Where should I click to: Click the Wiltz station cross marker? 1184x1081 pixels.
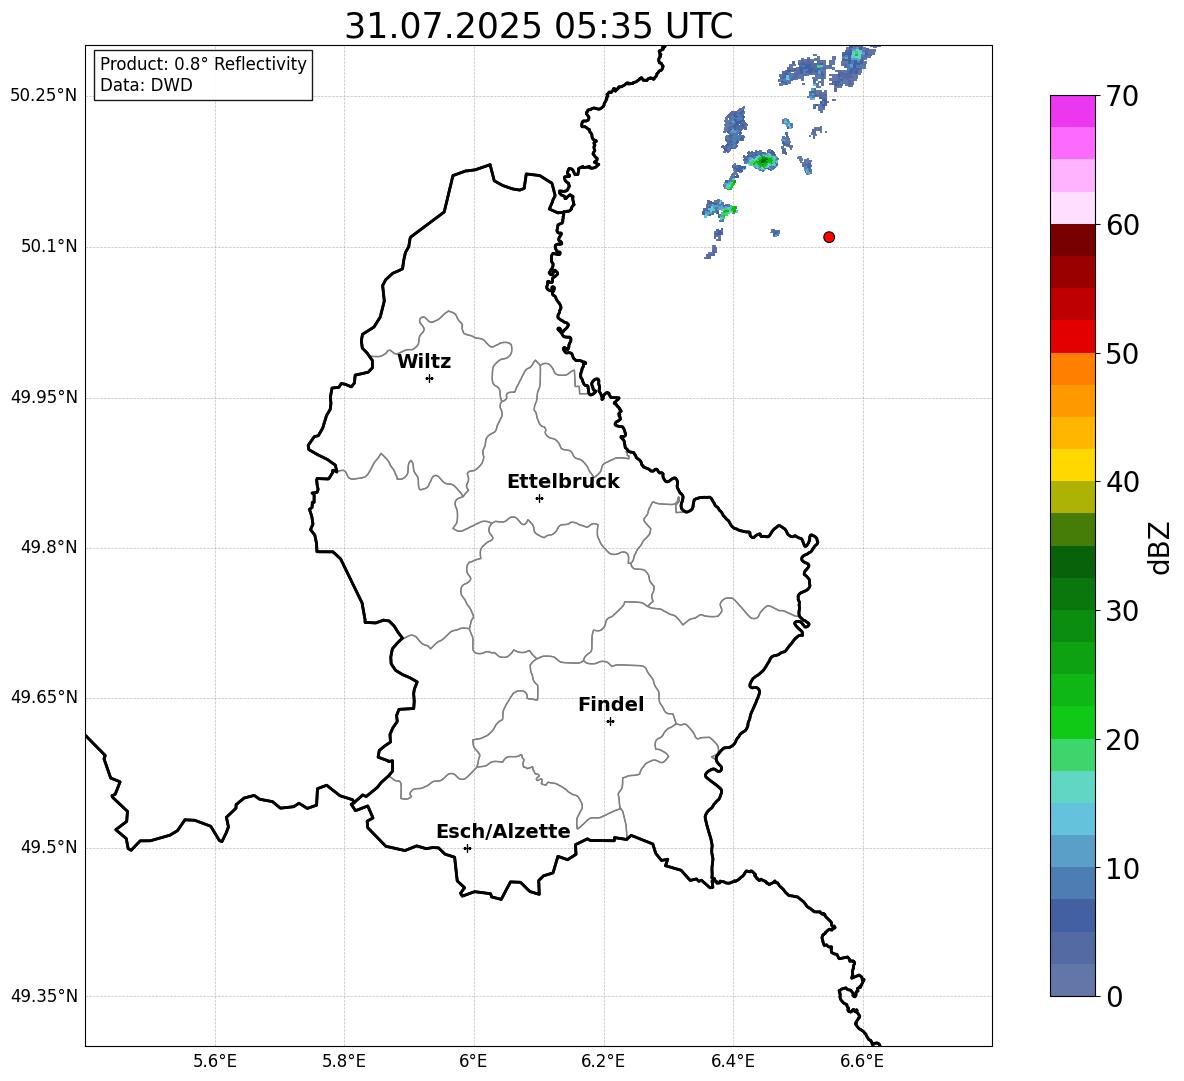click(430, 378)
